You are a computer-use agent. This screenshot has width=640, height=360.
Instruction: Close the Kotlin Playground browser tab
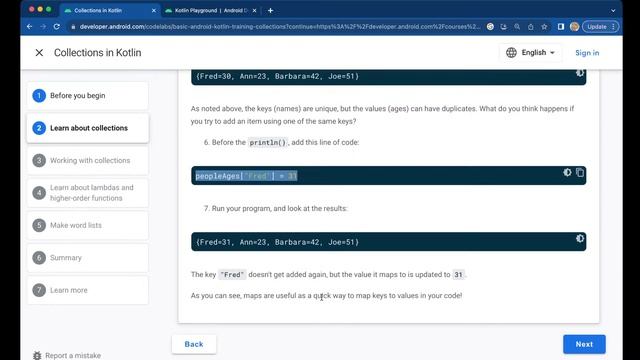click(x=254, y=11)
